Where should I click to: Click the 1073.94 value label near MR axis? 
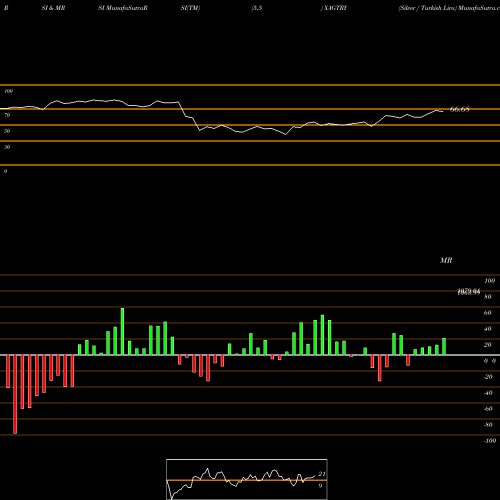pos(469,292)
